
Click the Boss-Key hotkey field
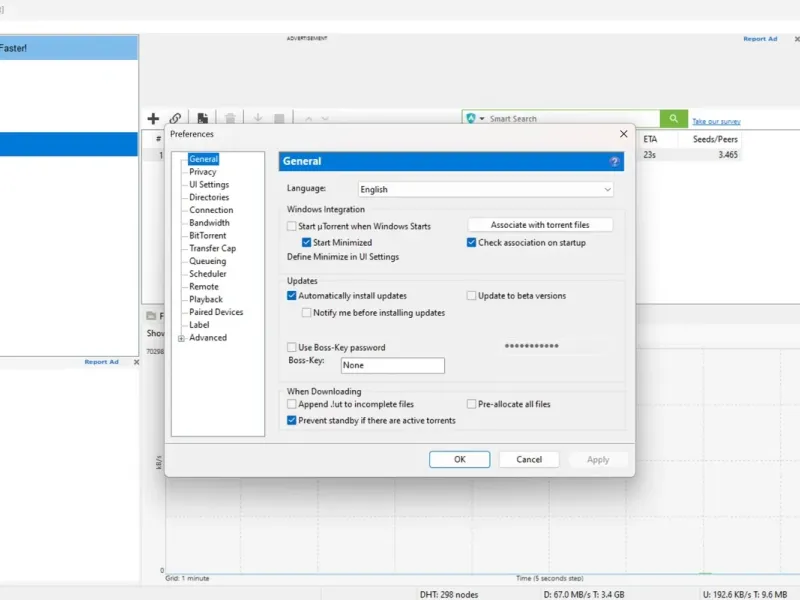[393, 365]
